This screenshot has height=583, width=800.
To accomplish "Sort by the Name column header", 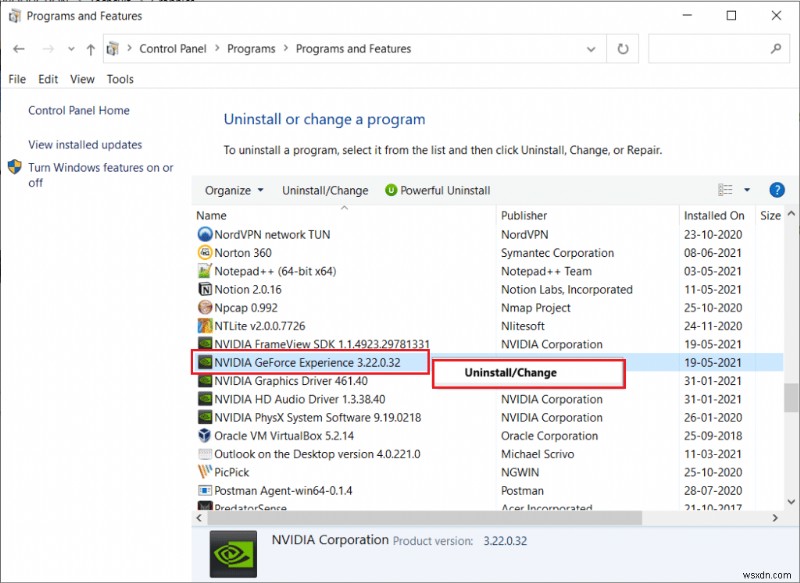I will 343,215.
